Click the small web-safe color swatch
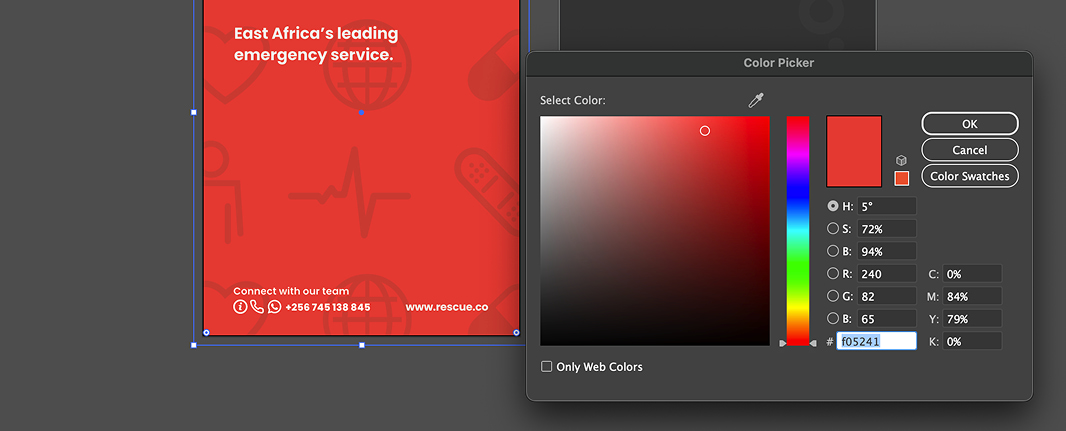Viewport: 1066px width, 431px height. 901,178
